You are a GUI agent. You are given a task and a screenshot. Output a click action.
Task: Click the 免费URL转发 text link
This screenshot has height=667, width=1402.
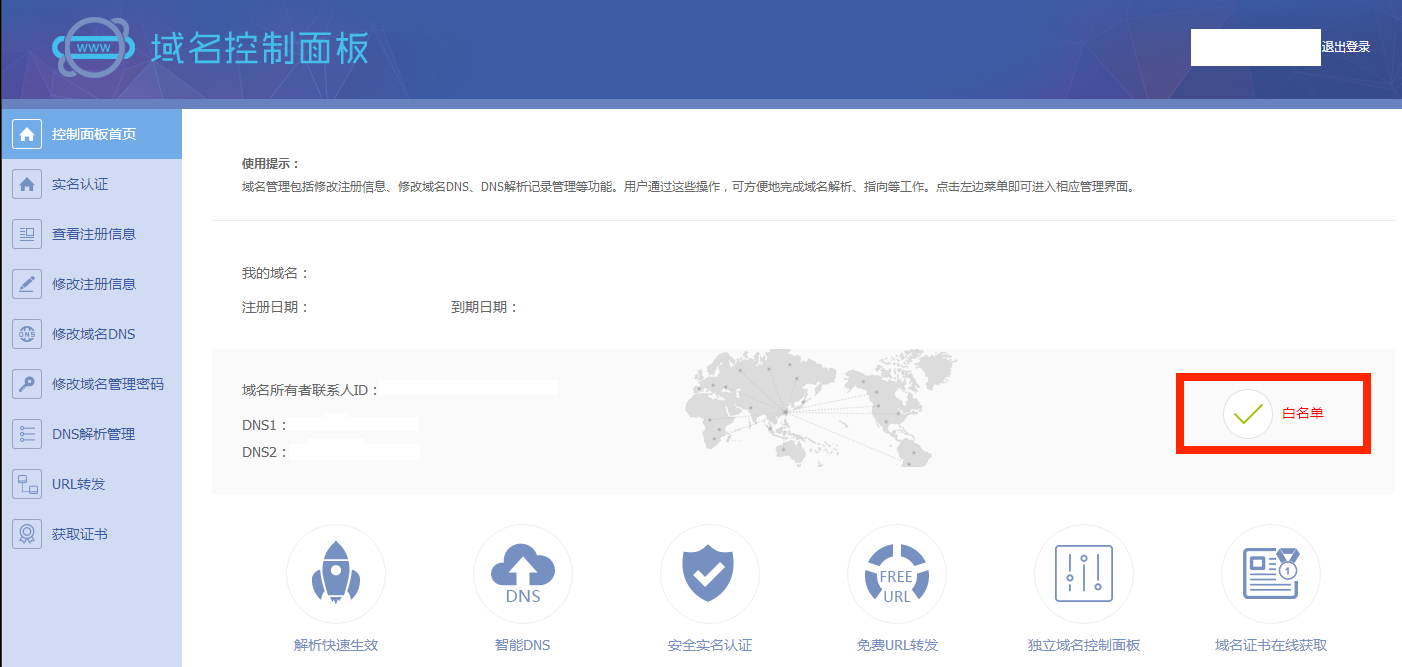tap(897, 645)
